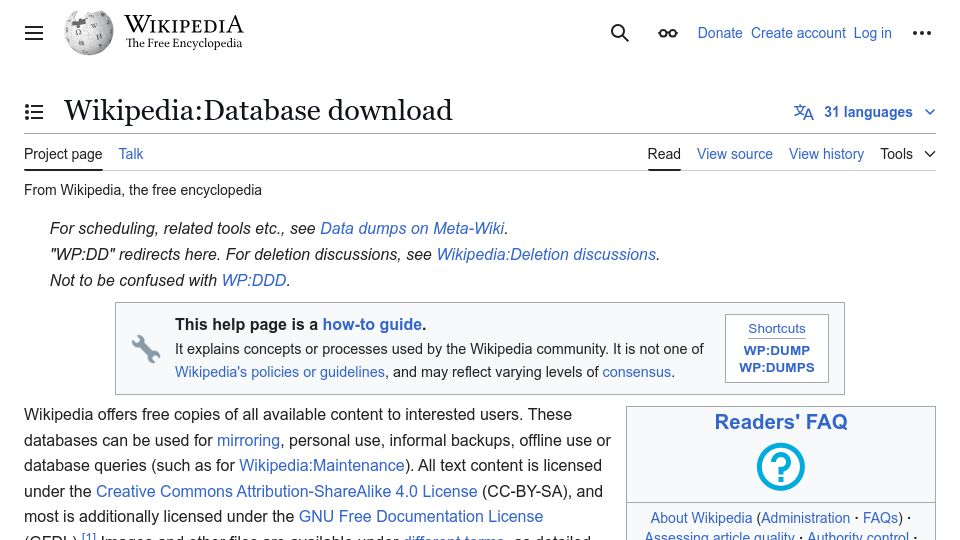Screen dimensions: 960x540
Task: Click the Donate link
Action: [x=720, y=33]
